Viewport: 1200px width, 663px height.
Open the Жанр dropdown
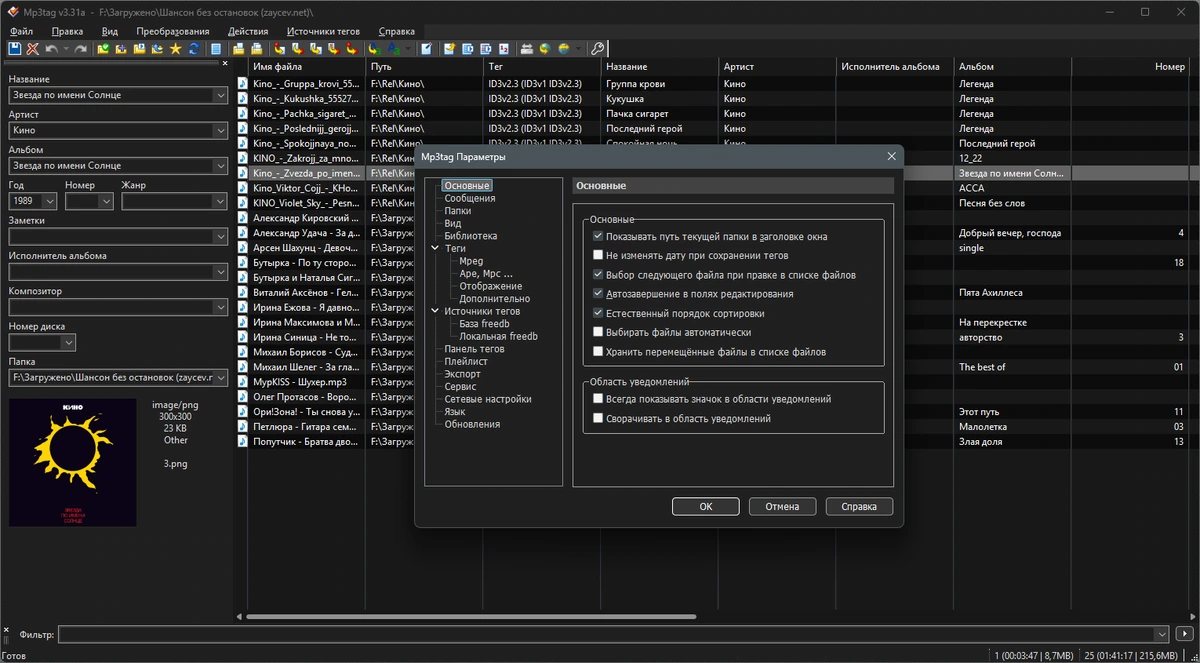tap(220, 201)
